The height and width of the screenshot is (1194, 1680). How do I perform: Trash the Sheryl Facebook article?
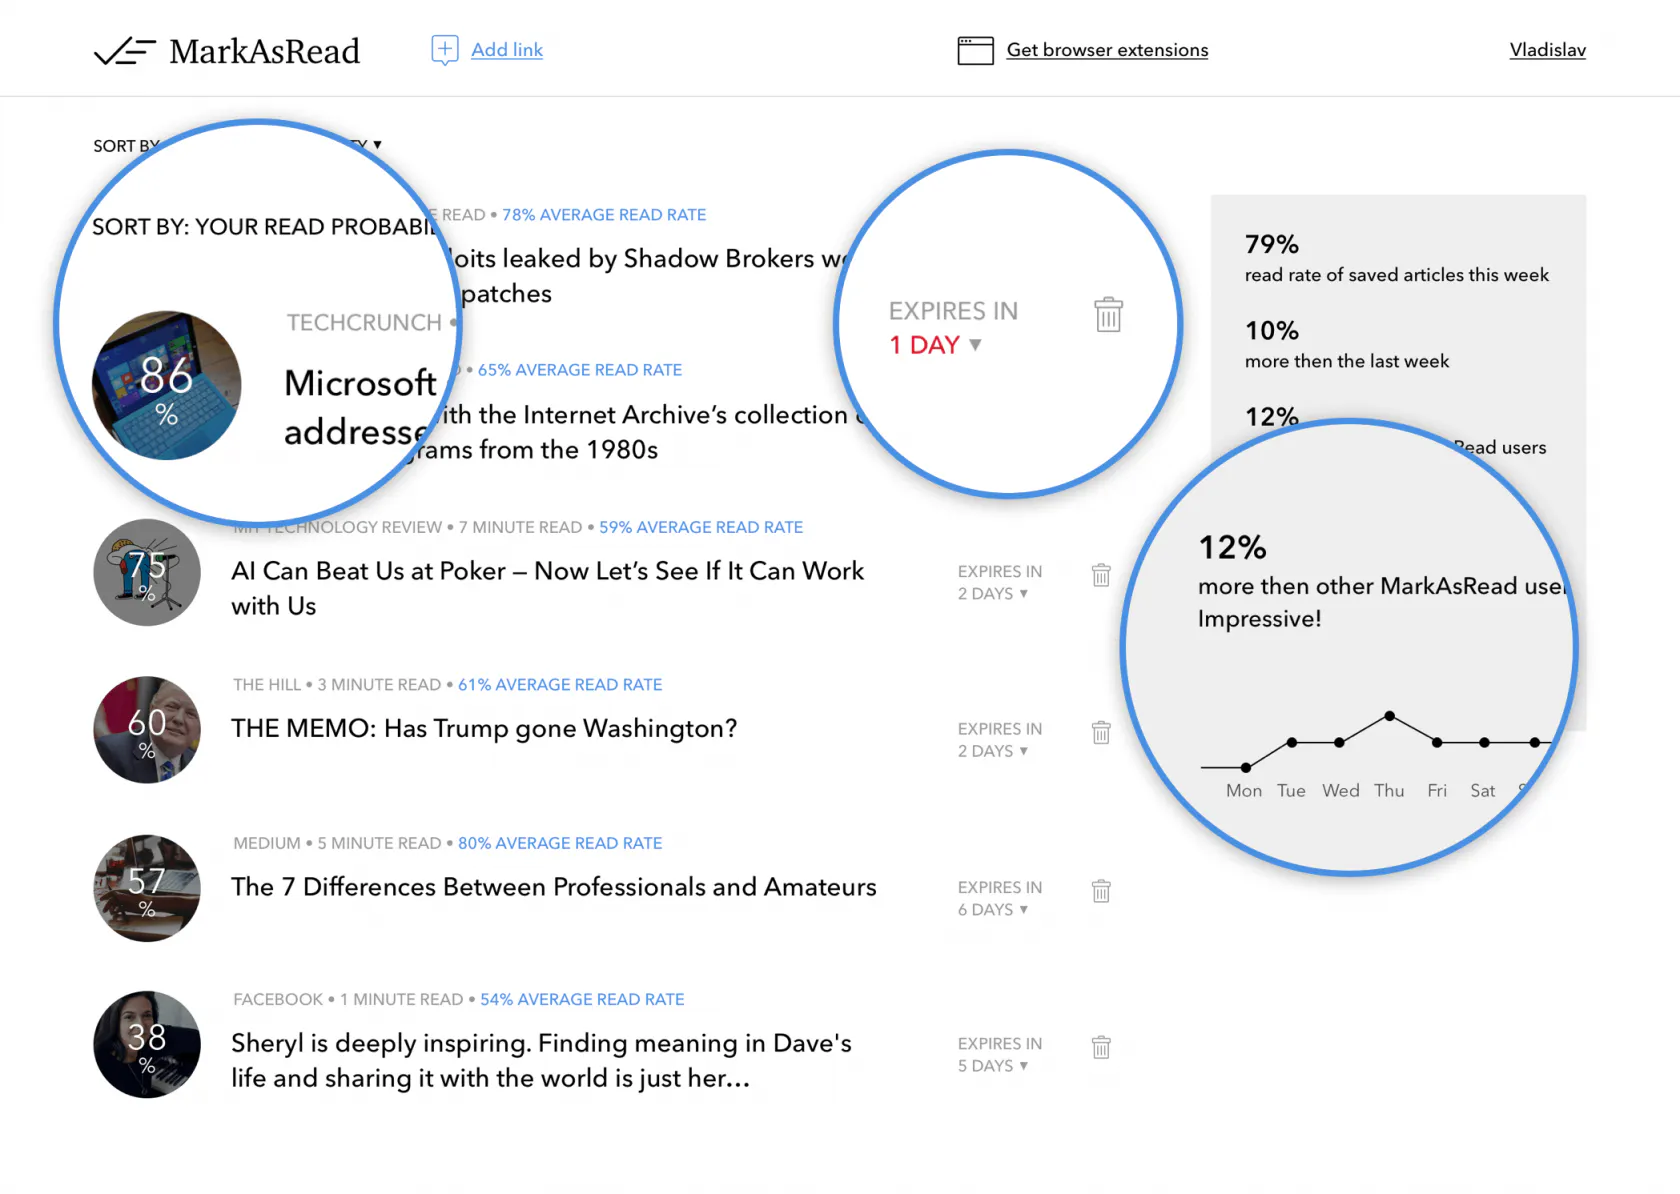point(1101,1047)
